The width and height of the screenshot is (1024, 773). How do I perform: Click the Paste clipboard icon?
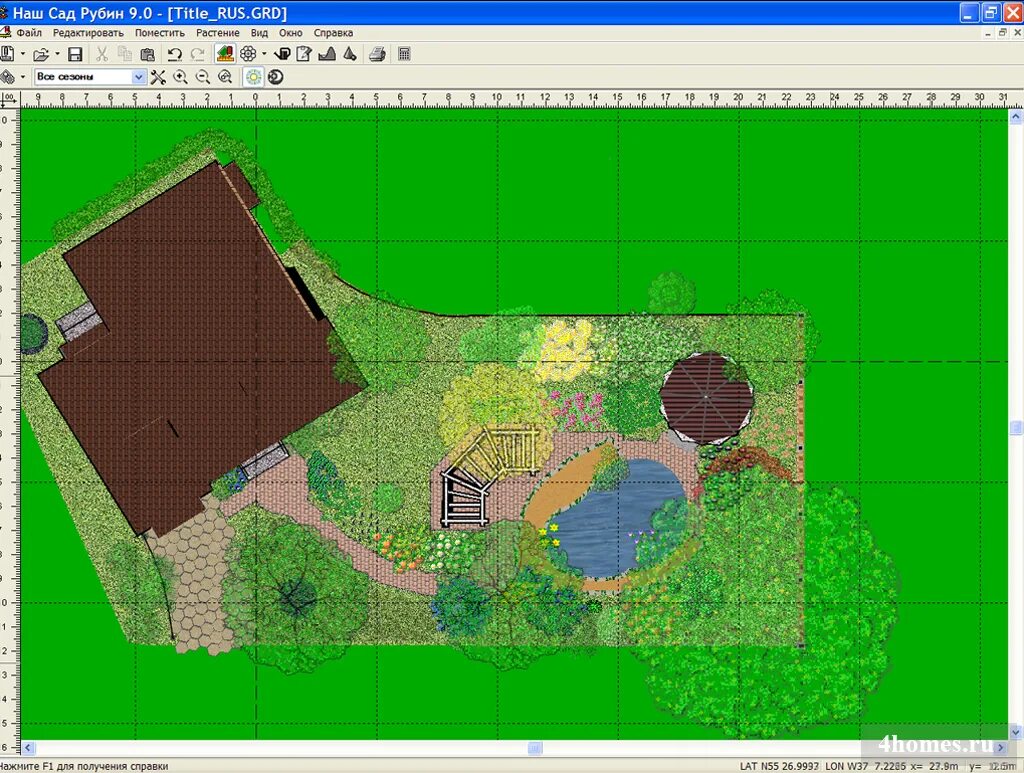tap(147, 54)
